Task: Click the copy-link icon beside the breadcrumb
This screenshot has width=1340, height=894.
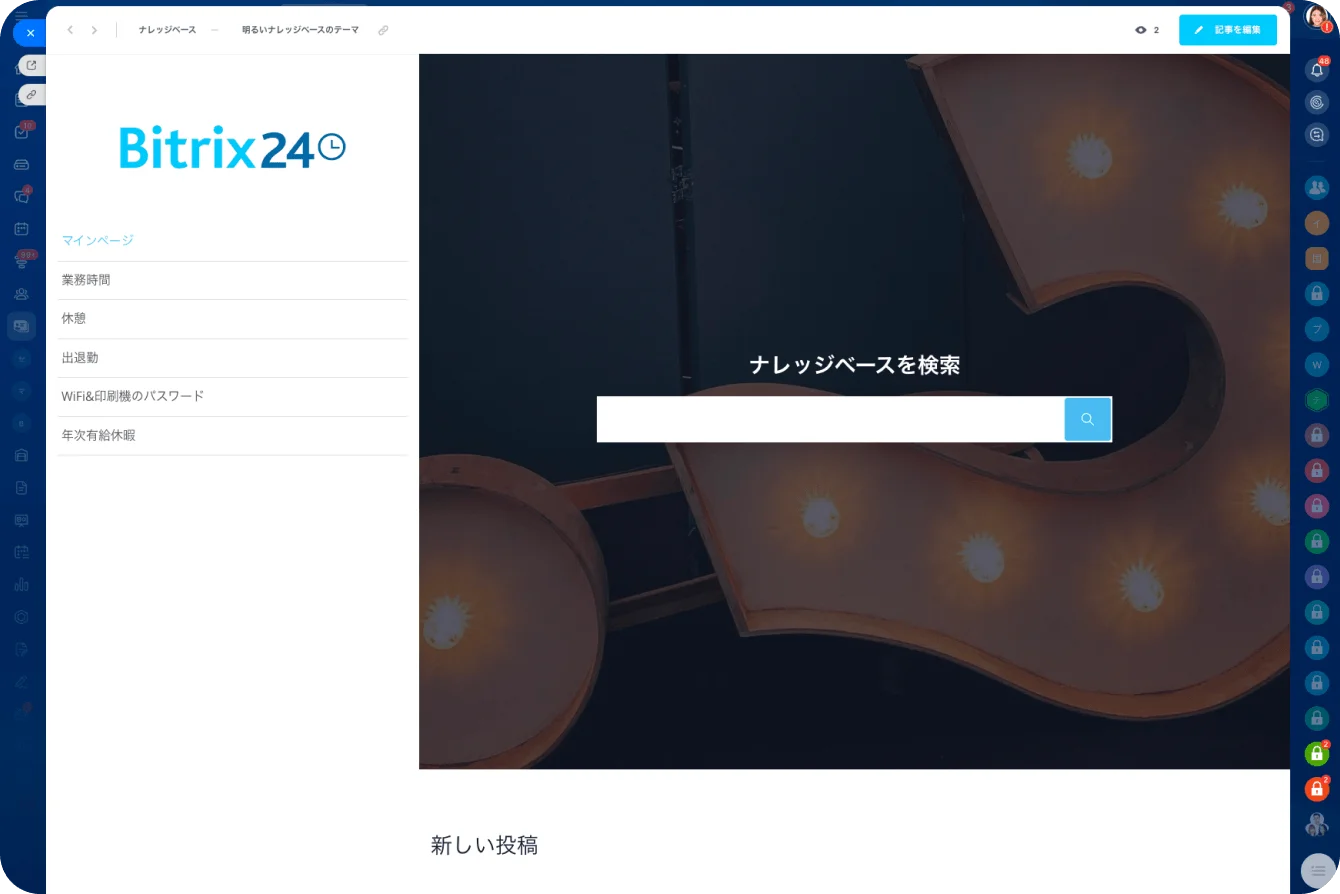Action: 383,30
